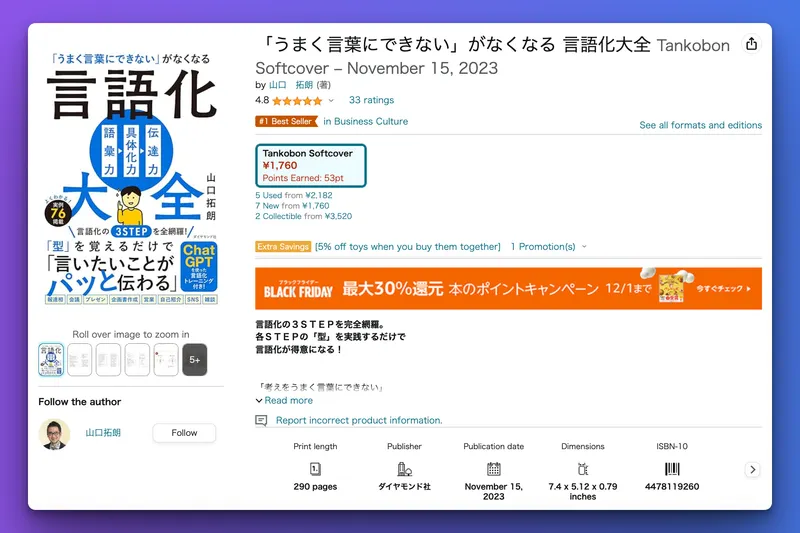Select the third preview page thumbnail
The image size is (800, 533).
click(109, 360)
